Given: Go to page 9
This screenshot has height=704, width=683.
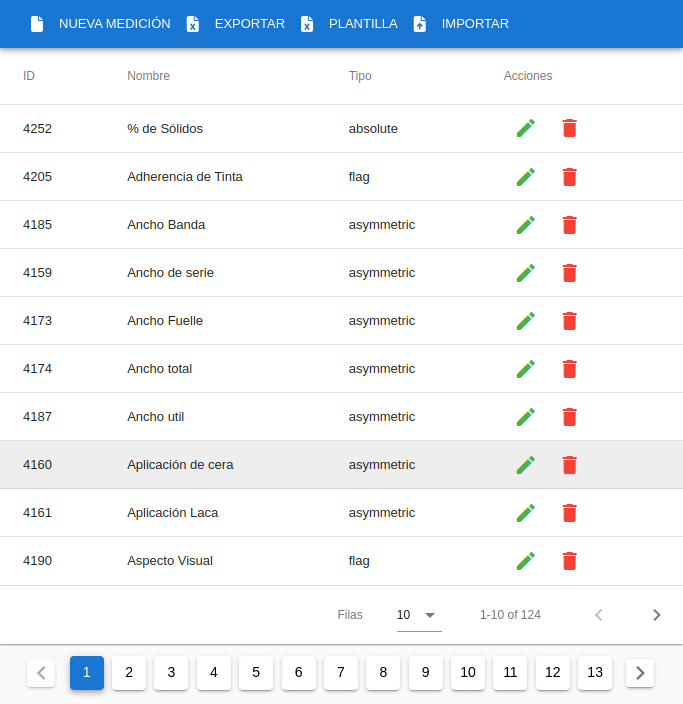Looking at the screenshot, I should pos(426,673).
